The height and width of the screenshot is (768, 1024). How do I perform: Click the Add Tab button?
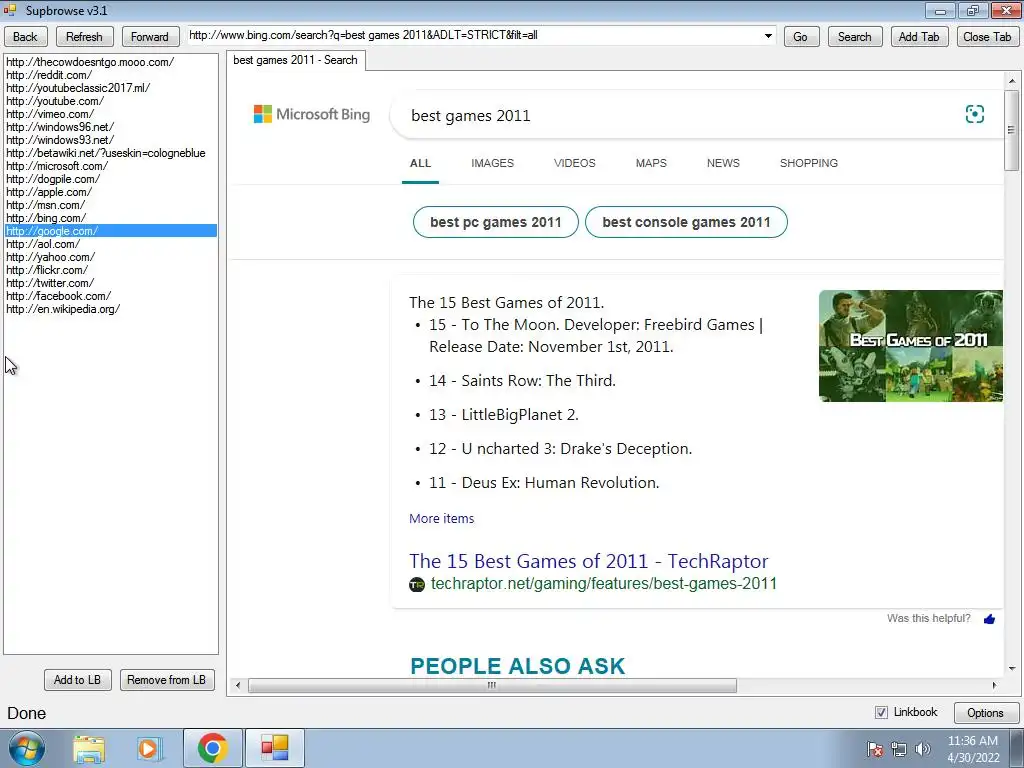(x=919, y=37)
